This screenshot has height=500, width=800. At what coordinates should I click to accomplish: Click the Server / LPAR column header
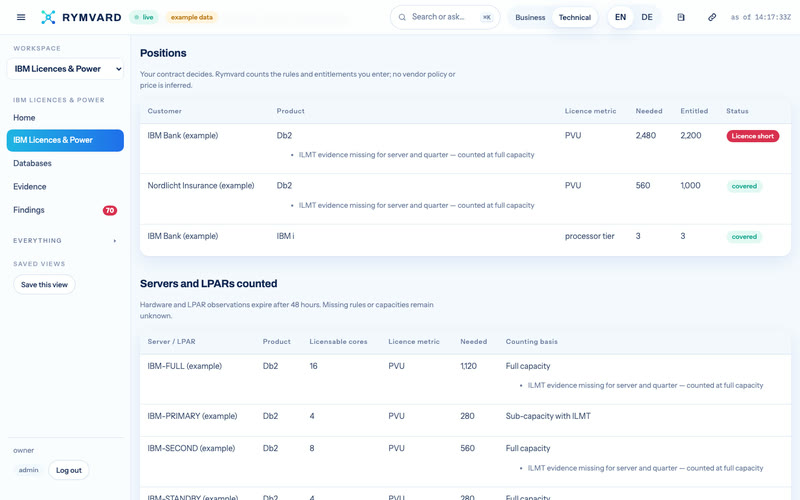(x=171, y=342)
